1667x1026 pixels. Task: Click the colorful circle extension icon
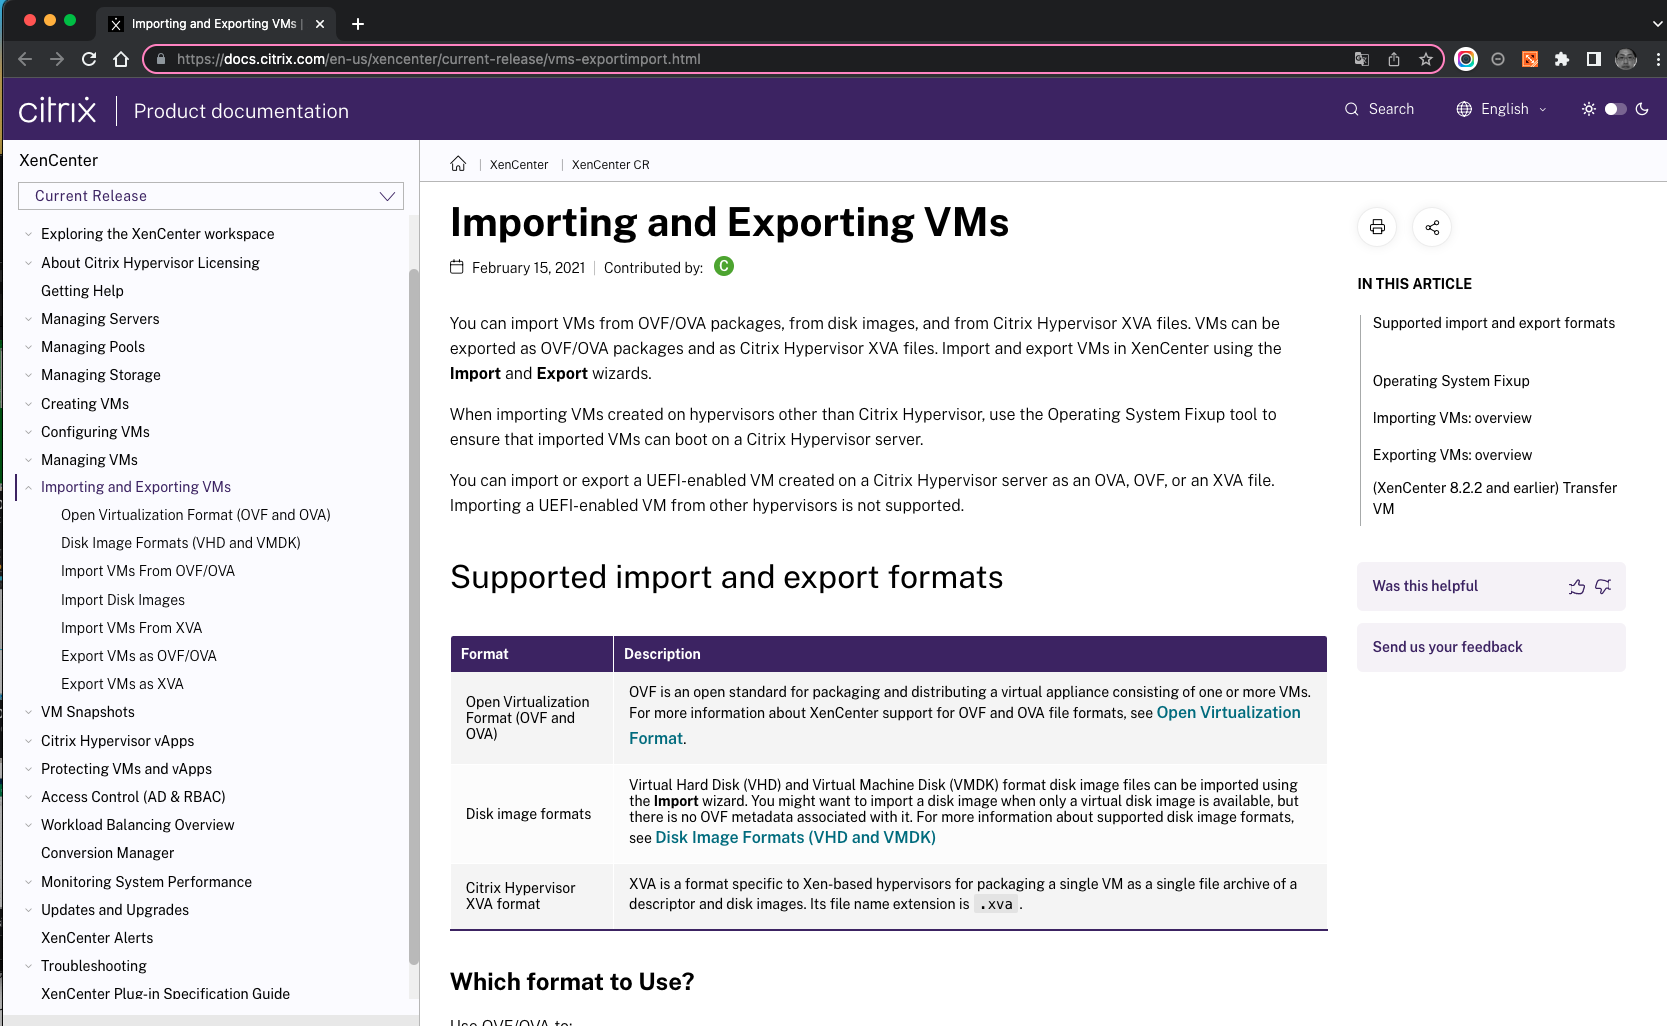click(1466, 59)
